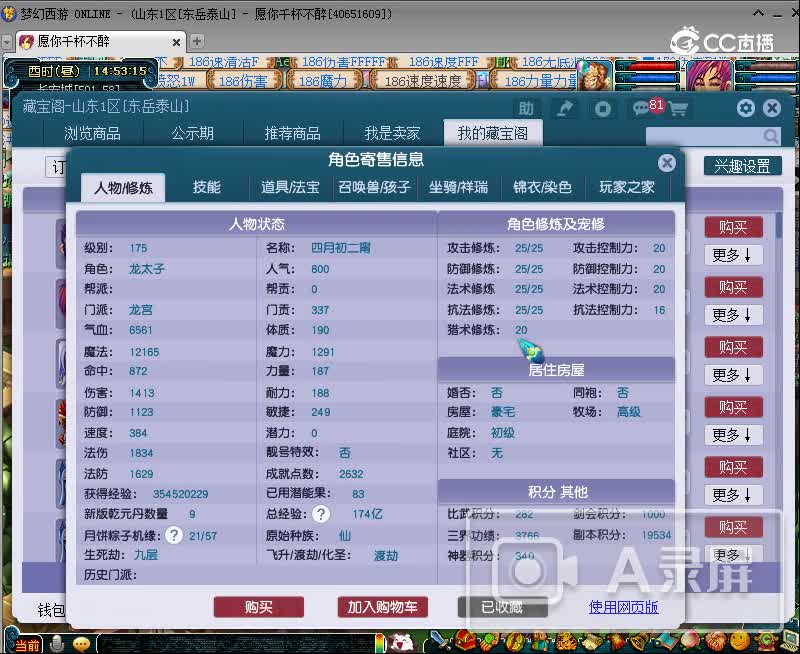
Task: Open 公示期 navigation tab
Action: pyautogui.click(x=192, y=134)
